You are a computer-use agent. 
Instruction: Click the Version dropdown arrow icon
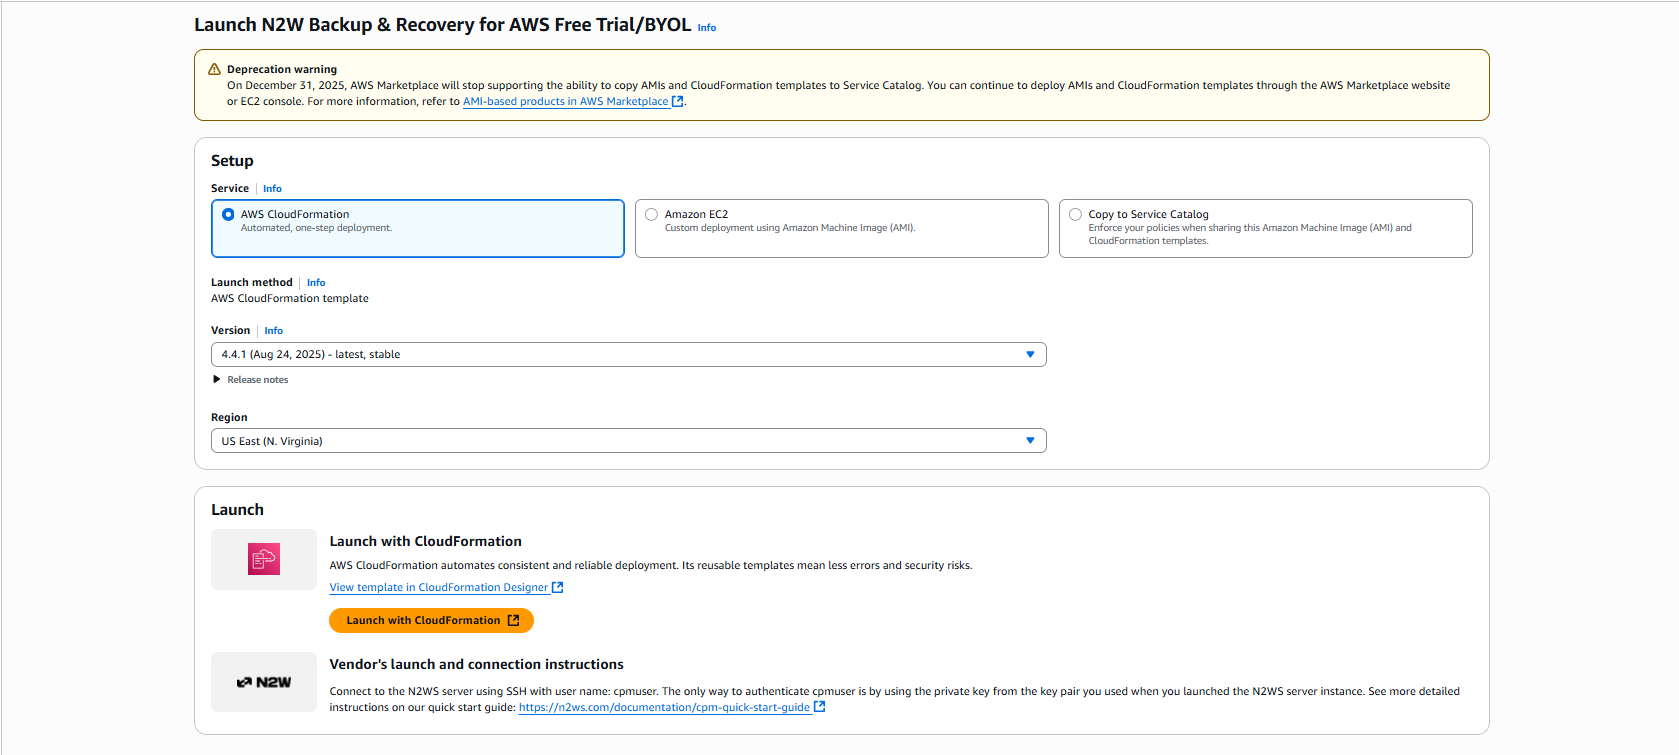[1030, 354]
